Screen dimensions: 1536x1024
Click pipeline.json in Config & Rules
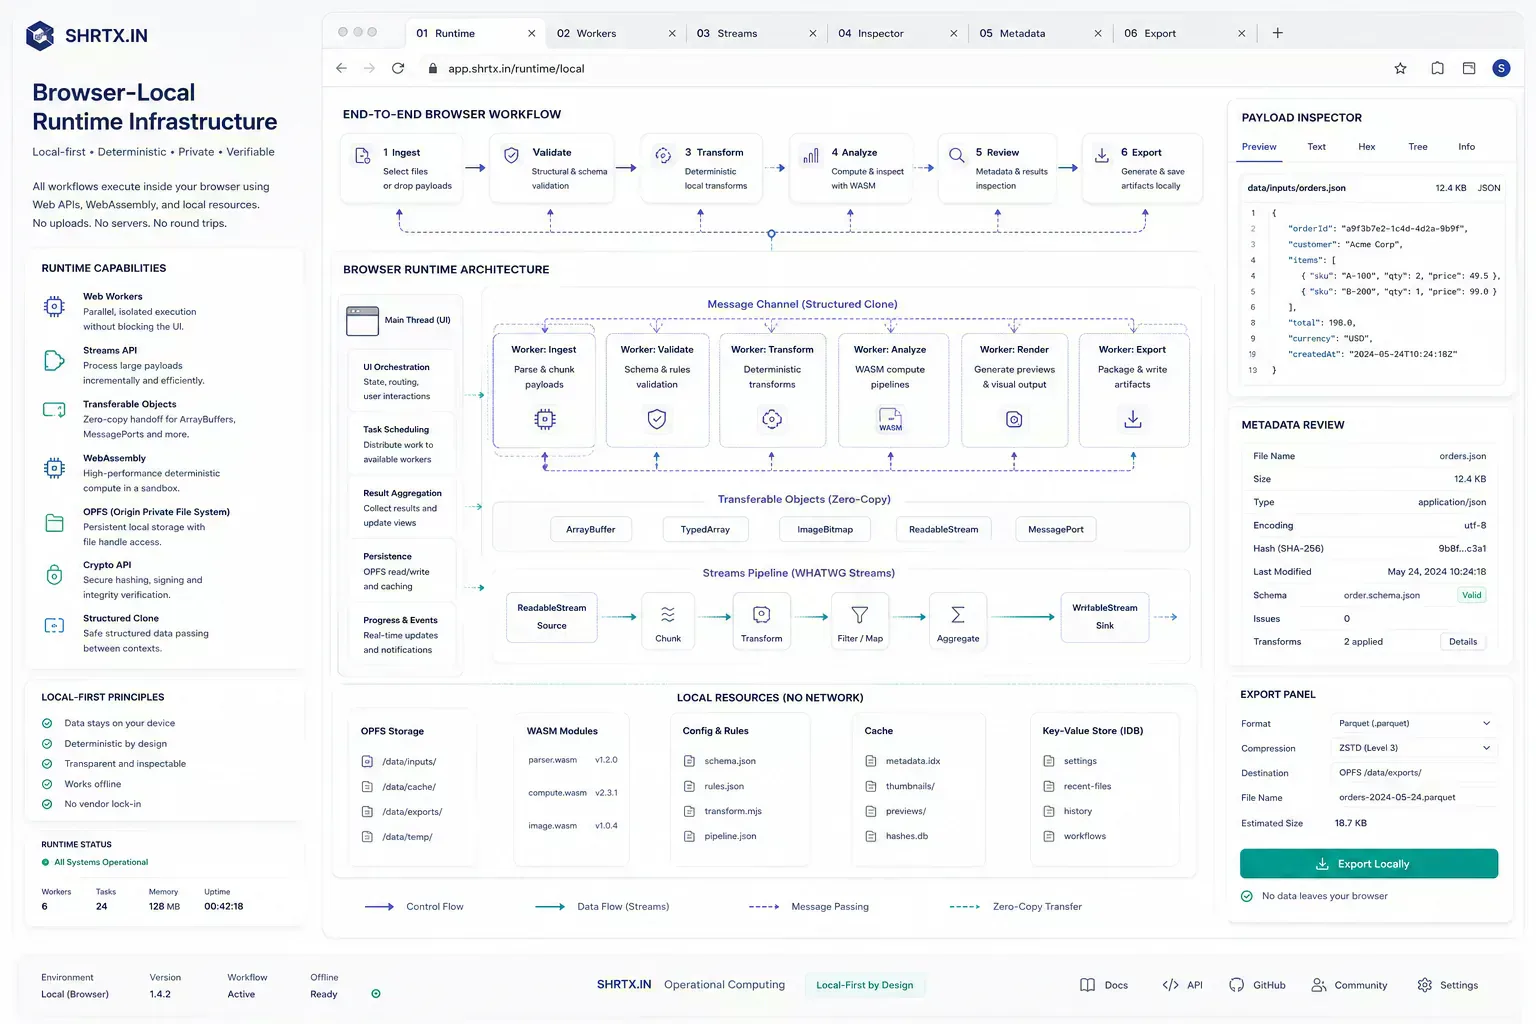pyautogui.click(x=720, y=836)
